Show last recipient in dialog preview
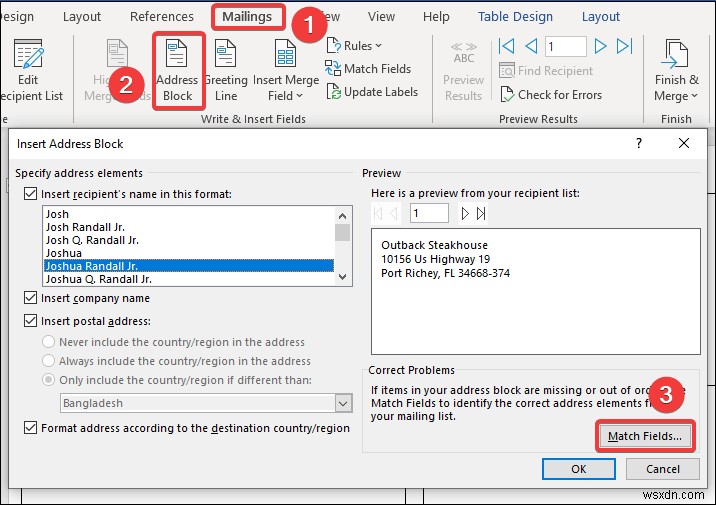Screen dimensions: 716x505 tap(481, 213)
